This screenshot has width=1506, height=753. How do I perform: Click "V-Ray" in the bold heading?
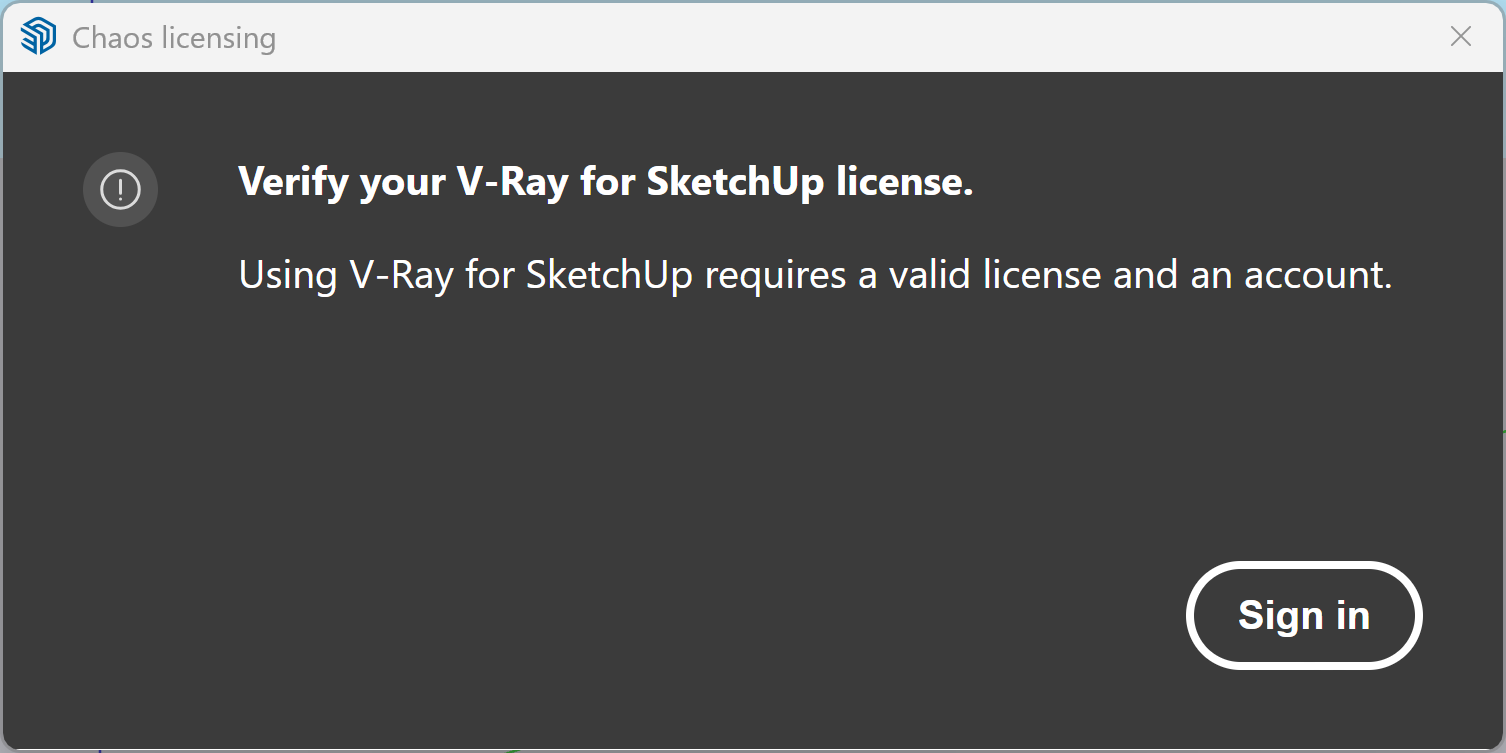click(512, 183)
